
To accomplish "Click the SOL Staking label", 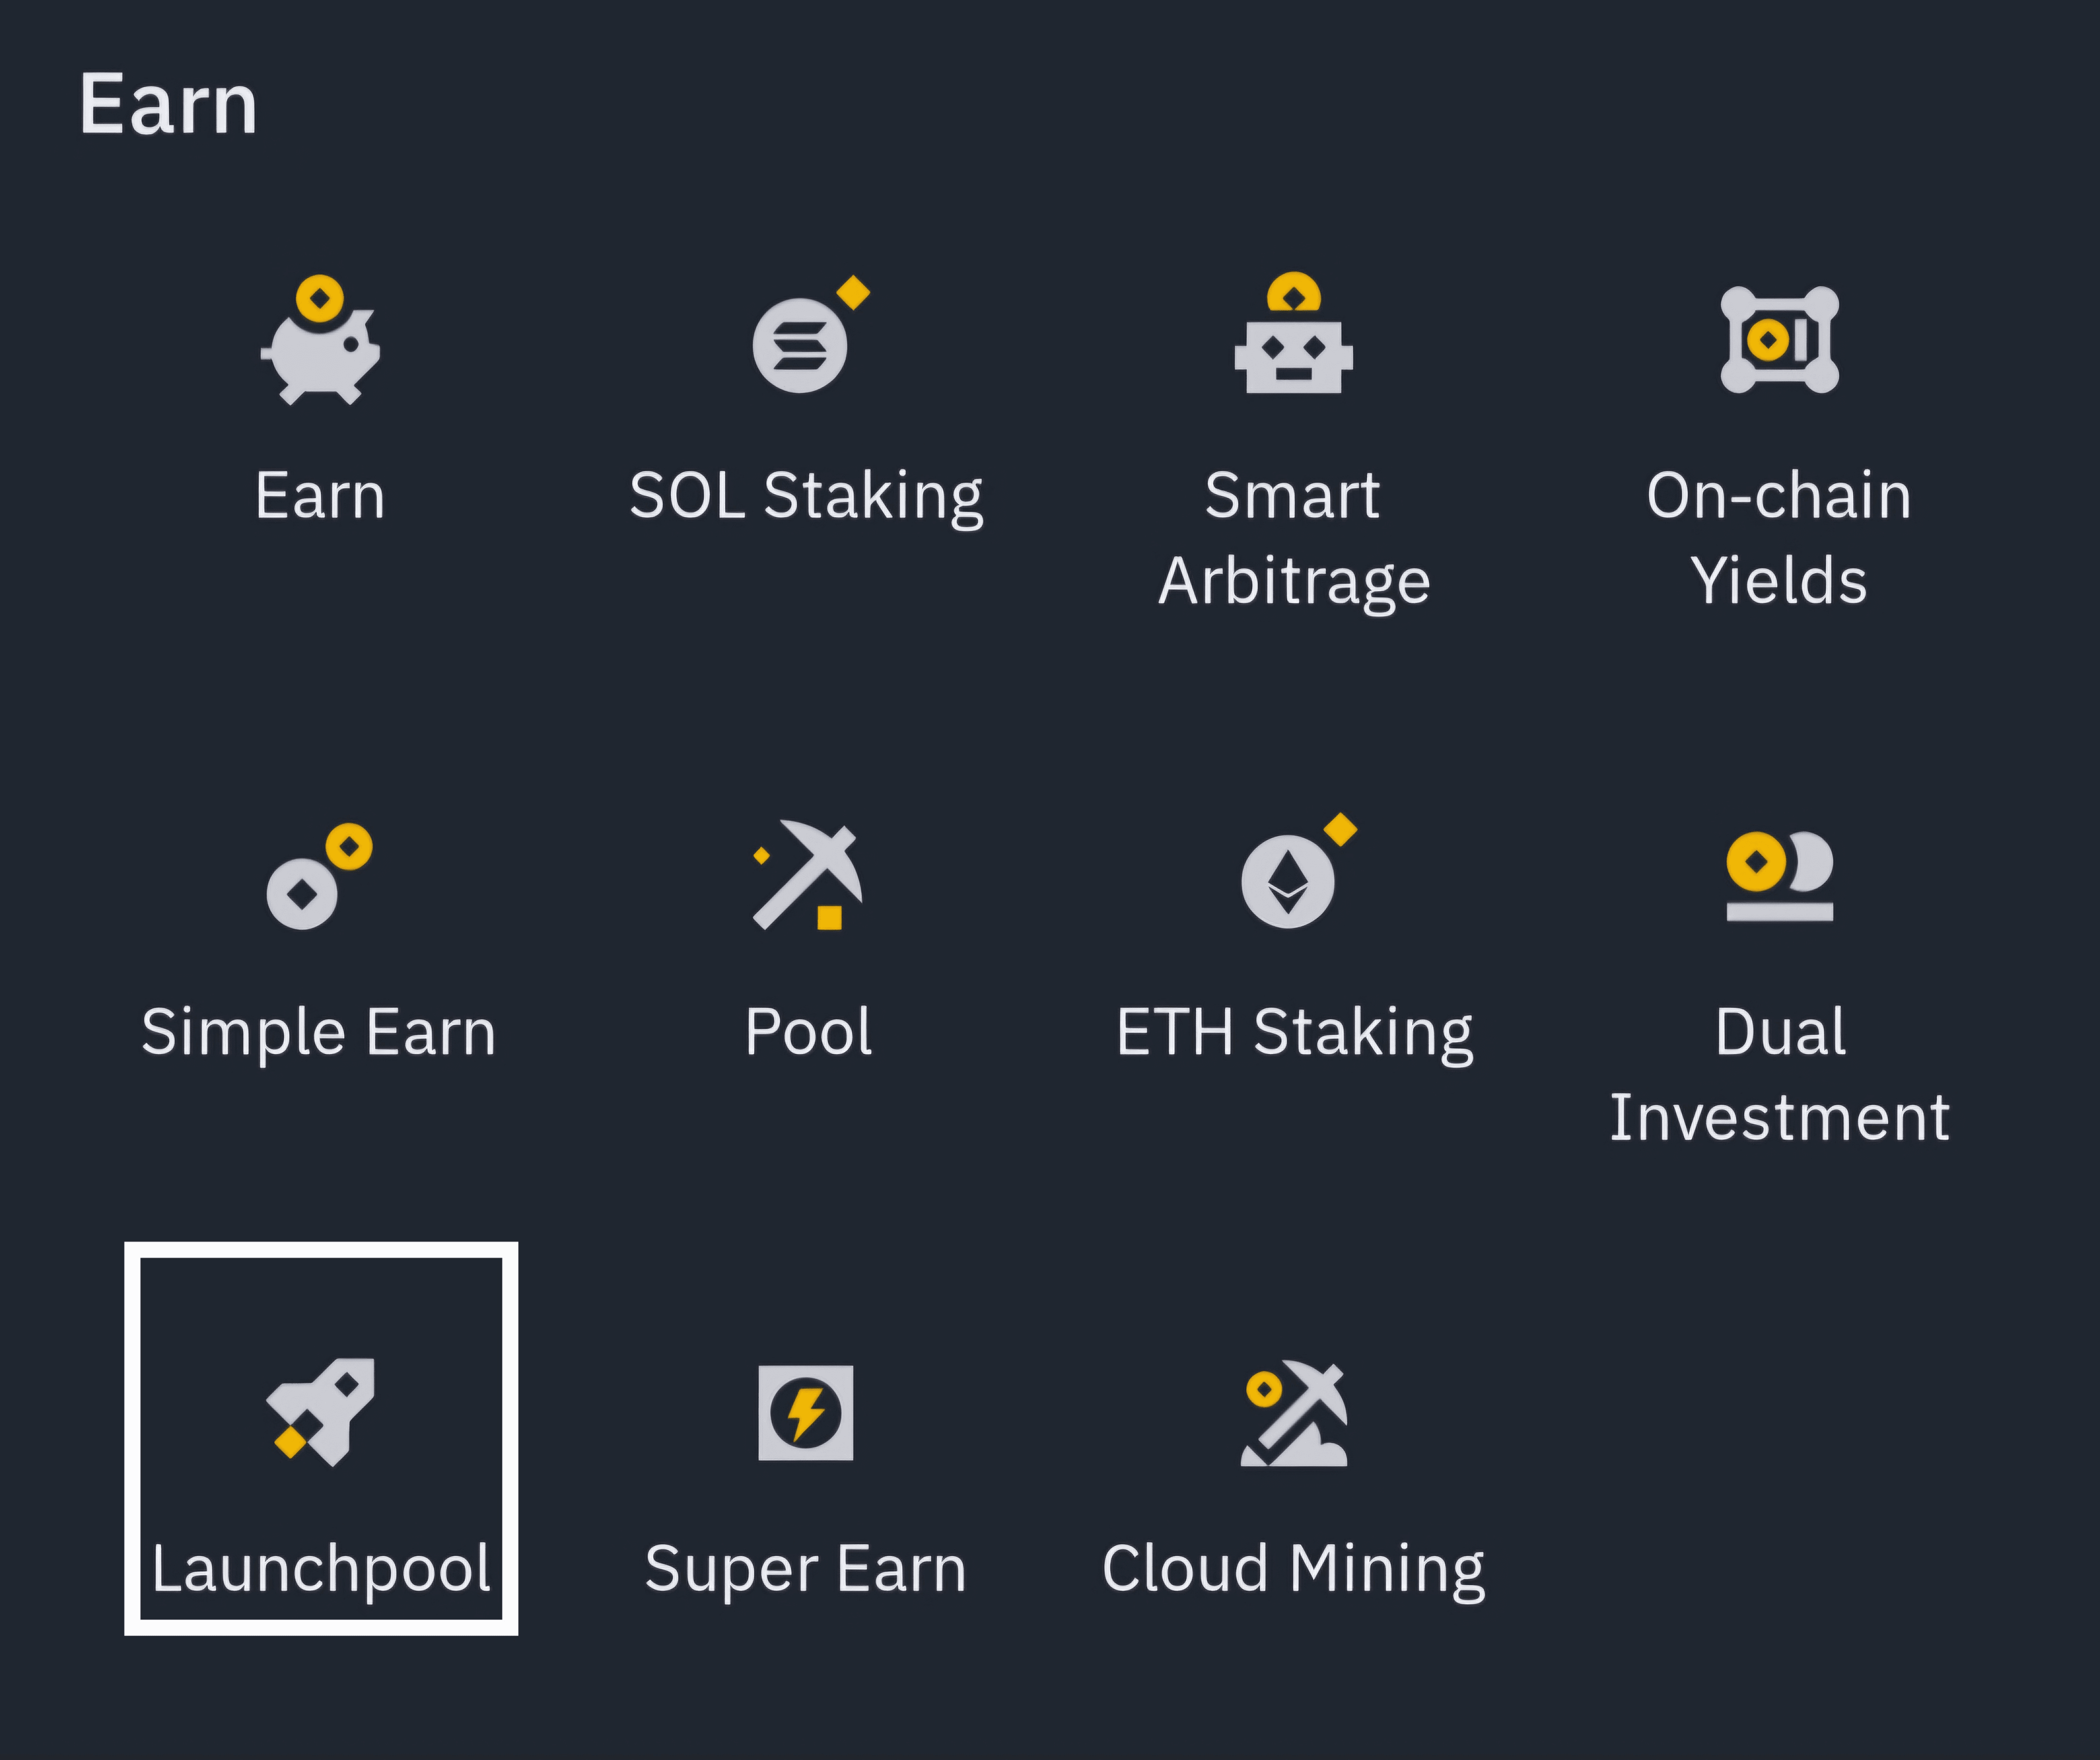I will [806, 496].
